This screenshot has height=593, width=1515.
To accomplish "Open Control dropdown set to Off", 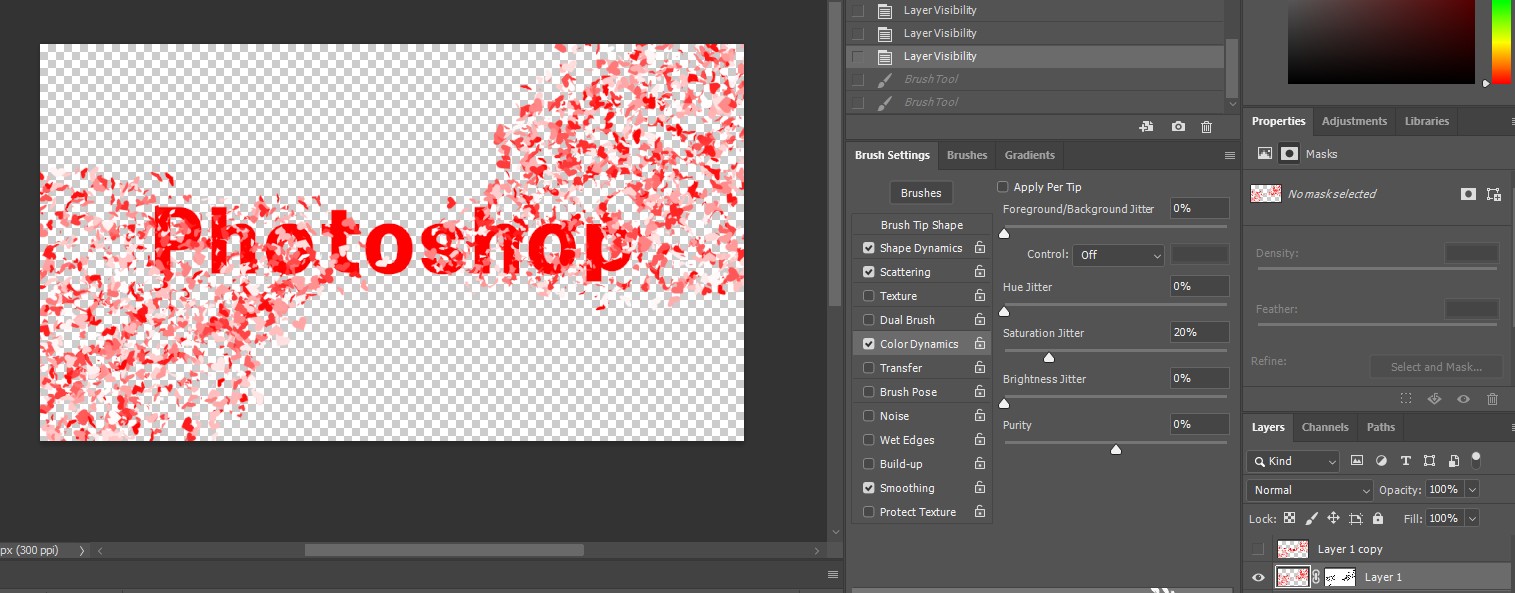I will coord(1118,255).
